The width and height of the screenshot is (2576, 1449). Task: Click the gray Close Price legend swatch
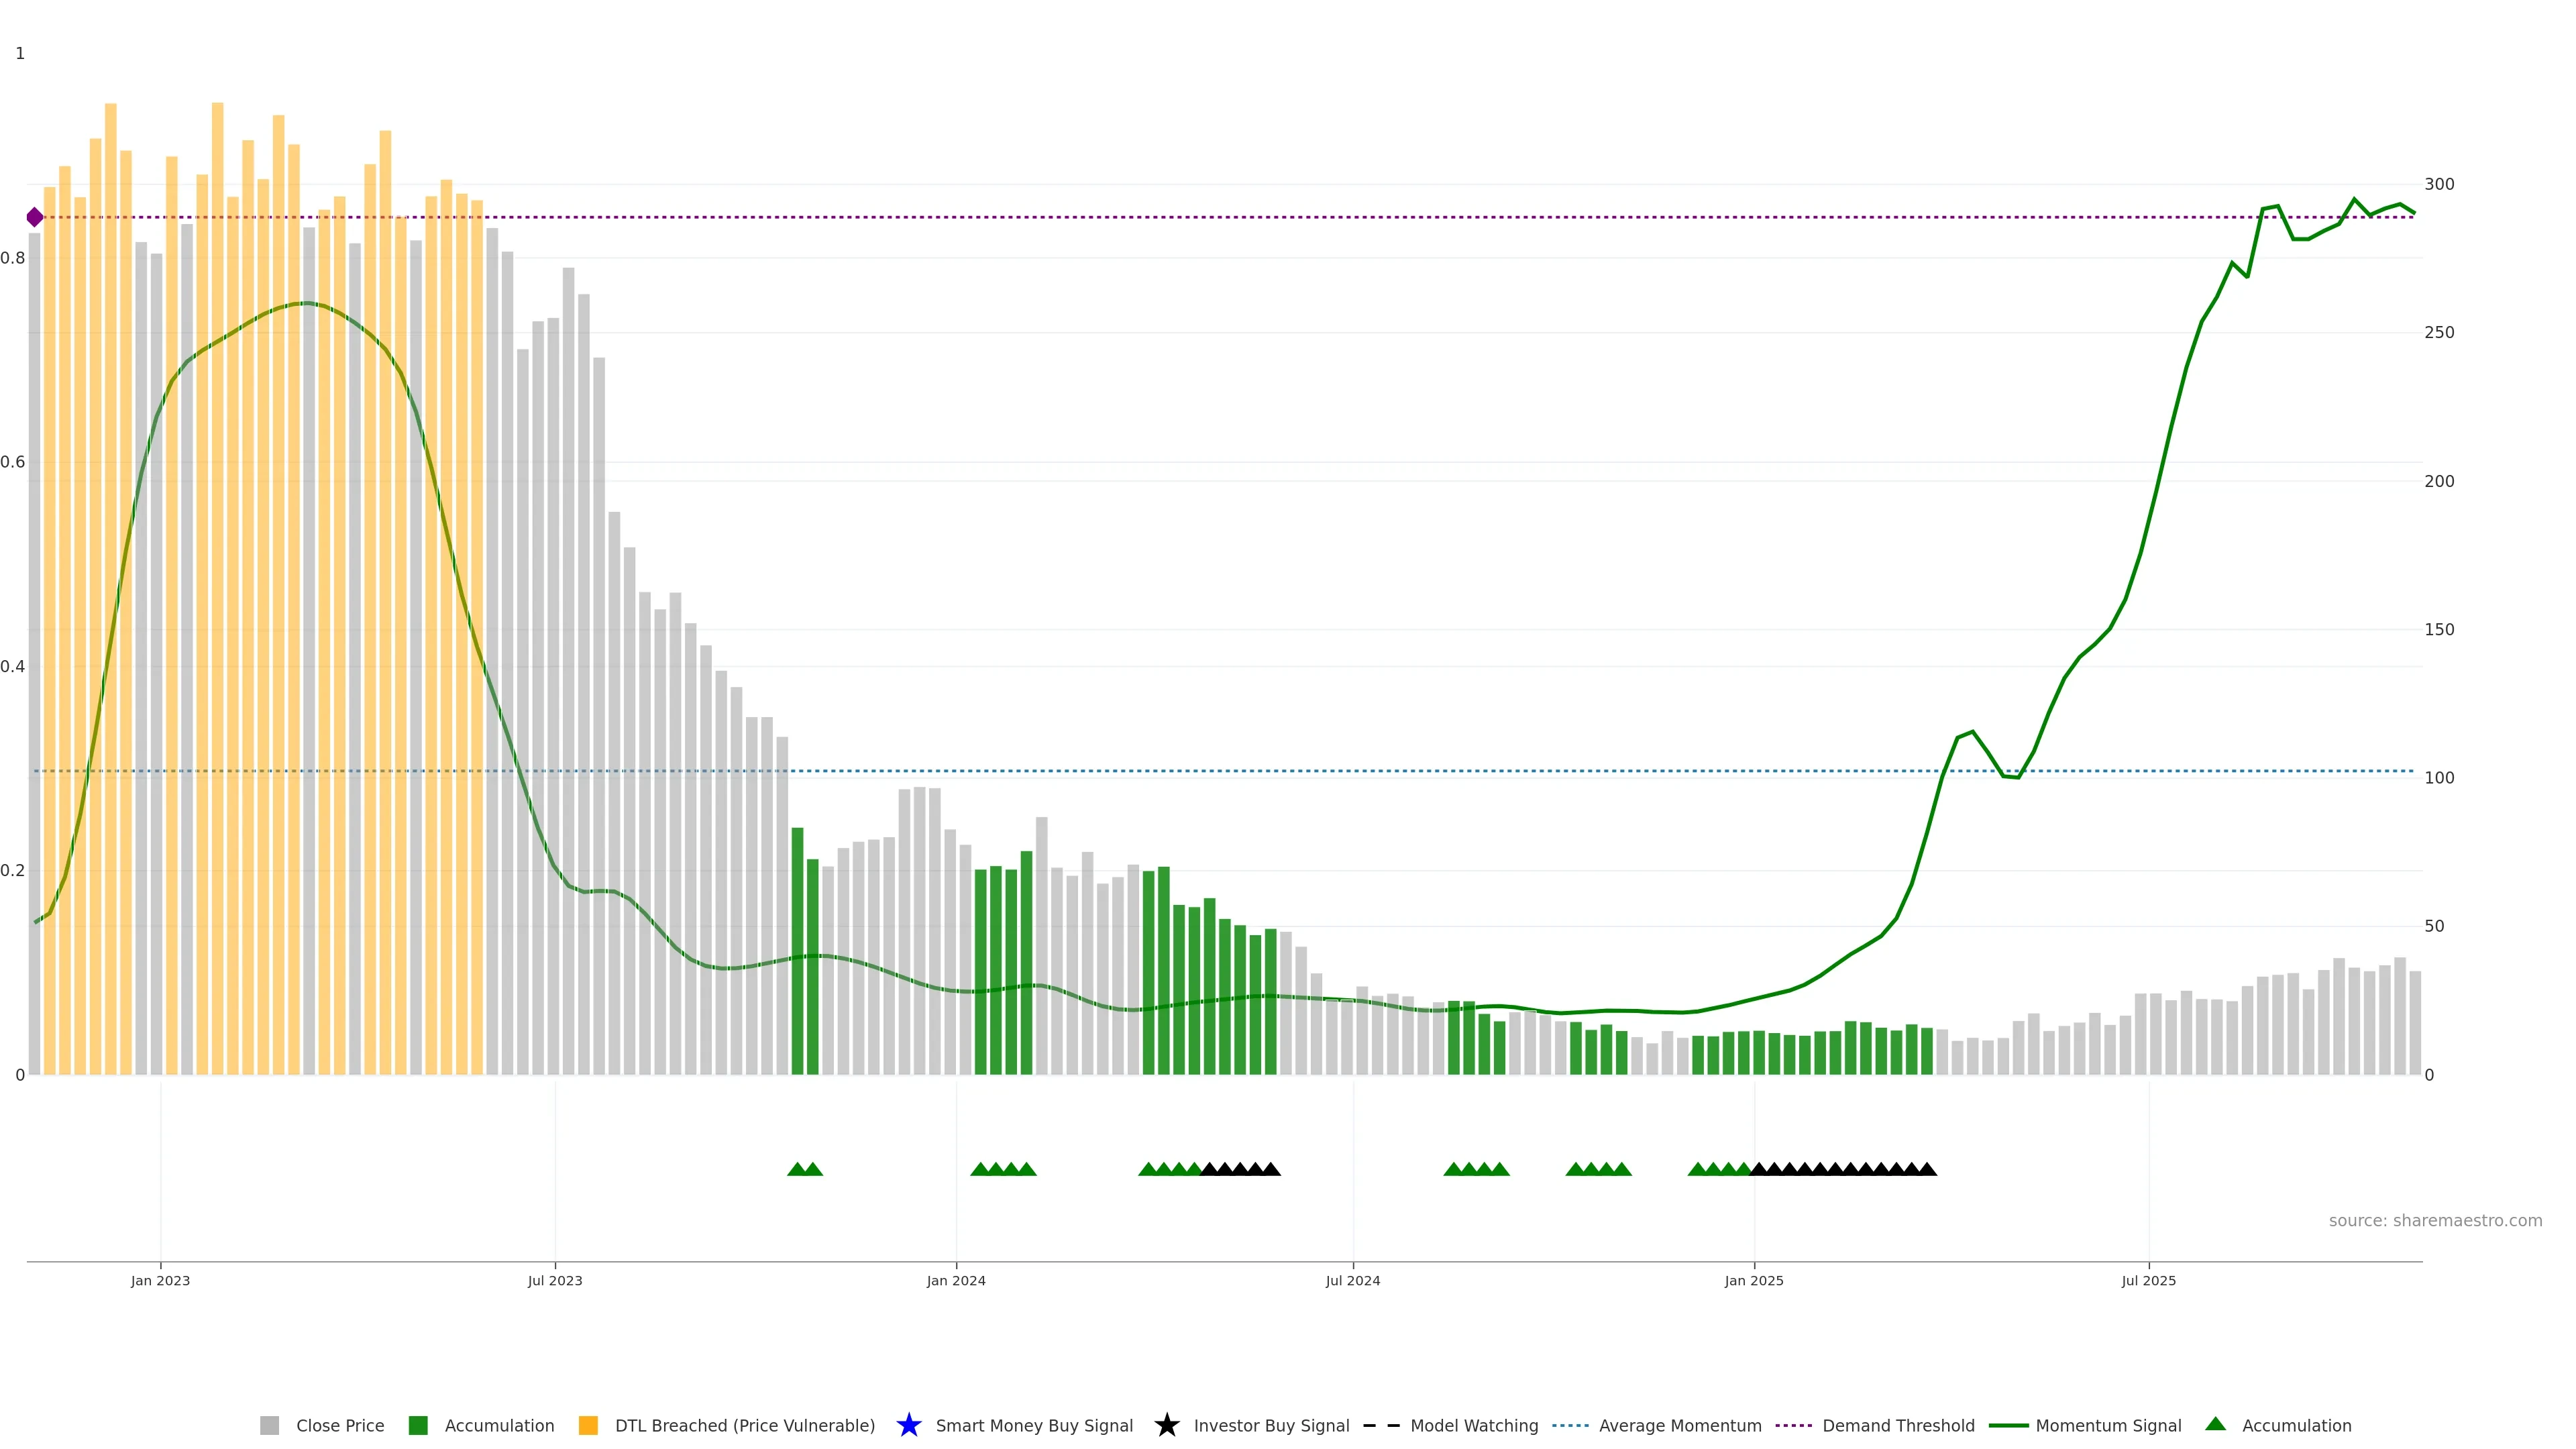tap(269, 1425)
